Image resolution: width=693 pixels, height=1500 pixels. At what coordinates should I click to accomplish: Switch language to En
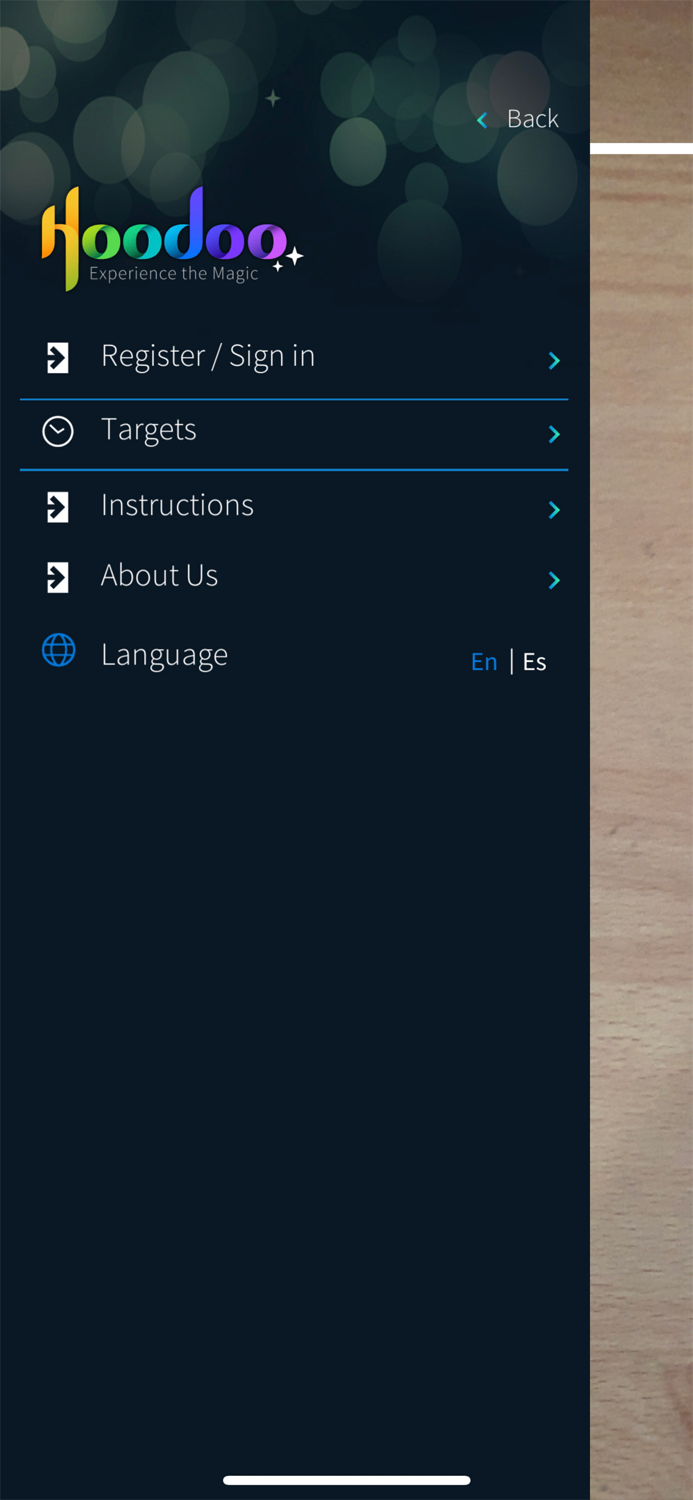click(484, 661)
